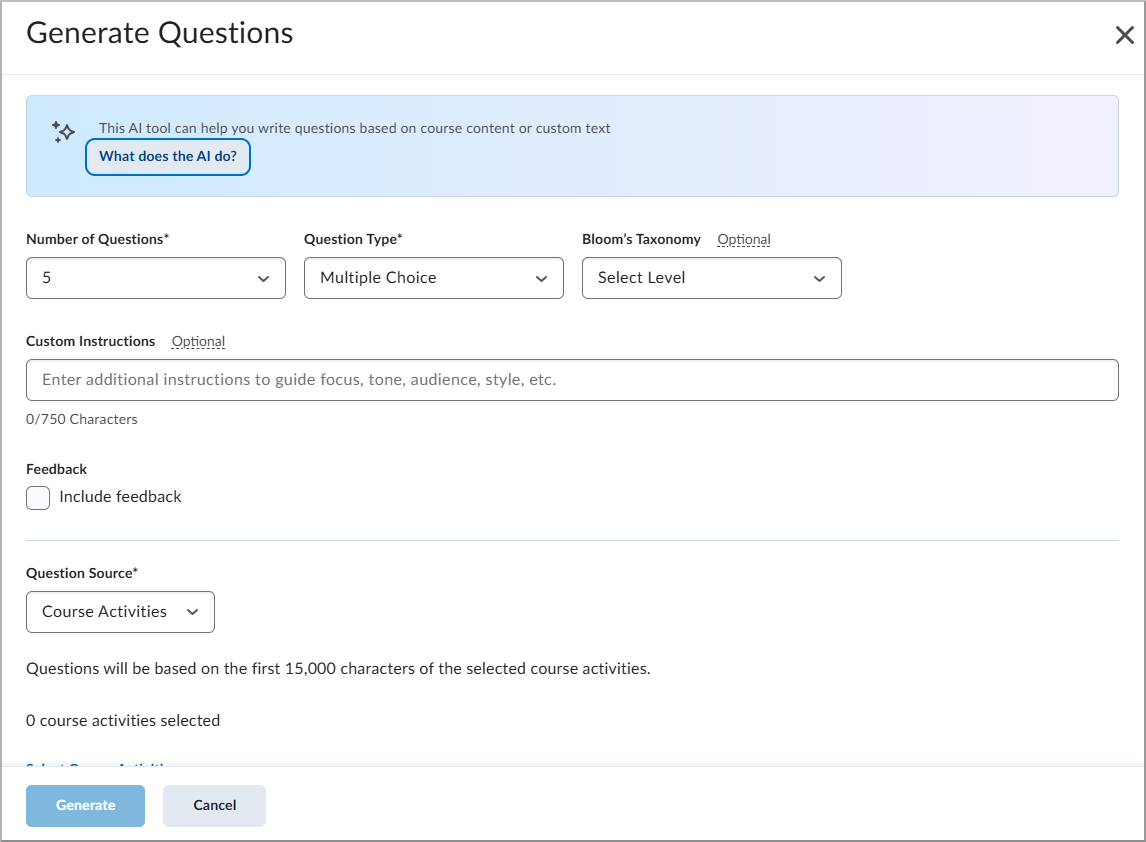Open the Multiple Choice question type dropdown
The height and width of the screenshot is (842, 1146).
(x=433, y=277)
